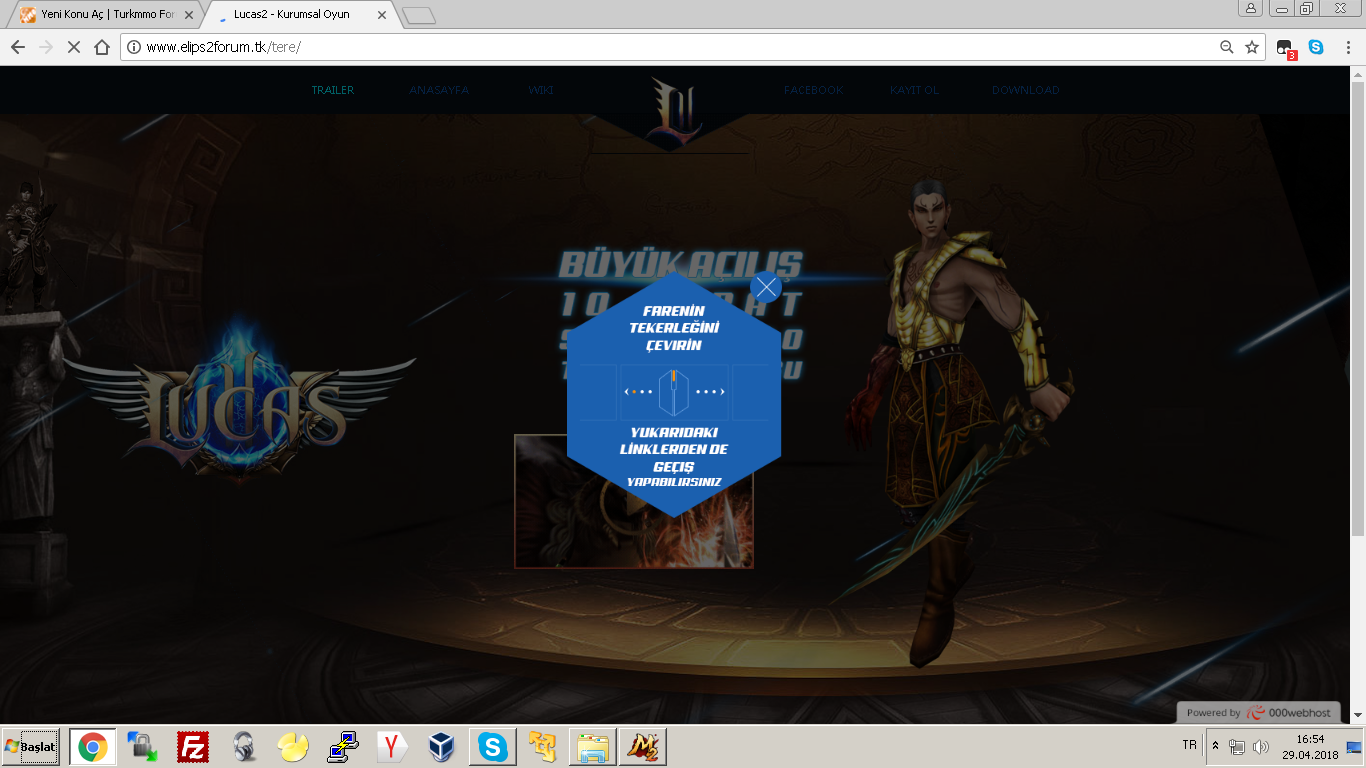
Task: Click the mouse wheel icon in the popup
Action: 674,392
